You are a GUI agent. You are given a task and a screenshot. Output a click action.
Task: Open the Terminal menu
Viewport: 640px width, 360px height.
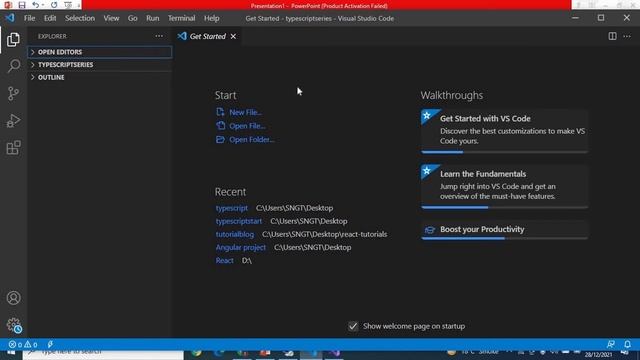181,18
